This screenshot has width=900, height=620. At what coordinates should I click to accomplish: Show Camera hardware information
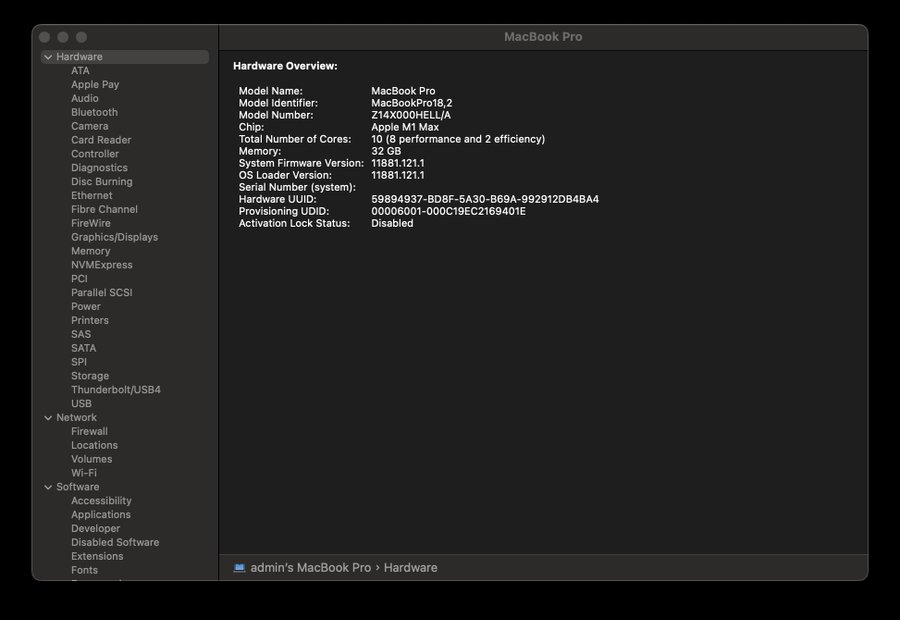90,126
